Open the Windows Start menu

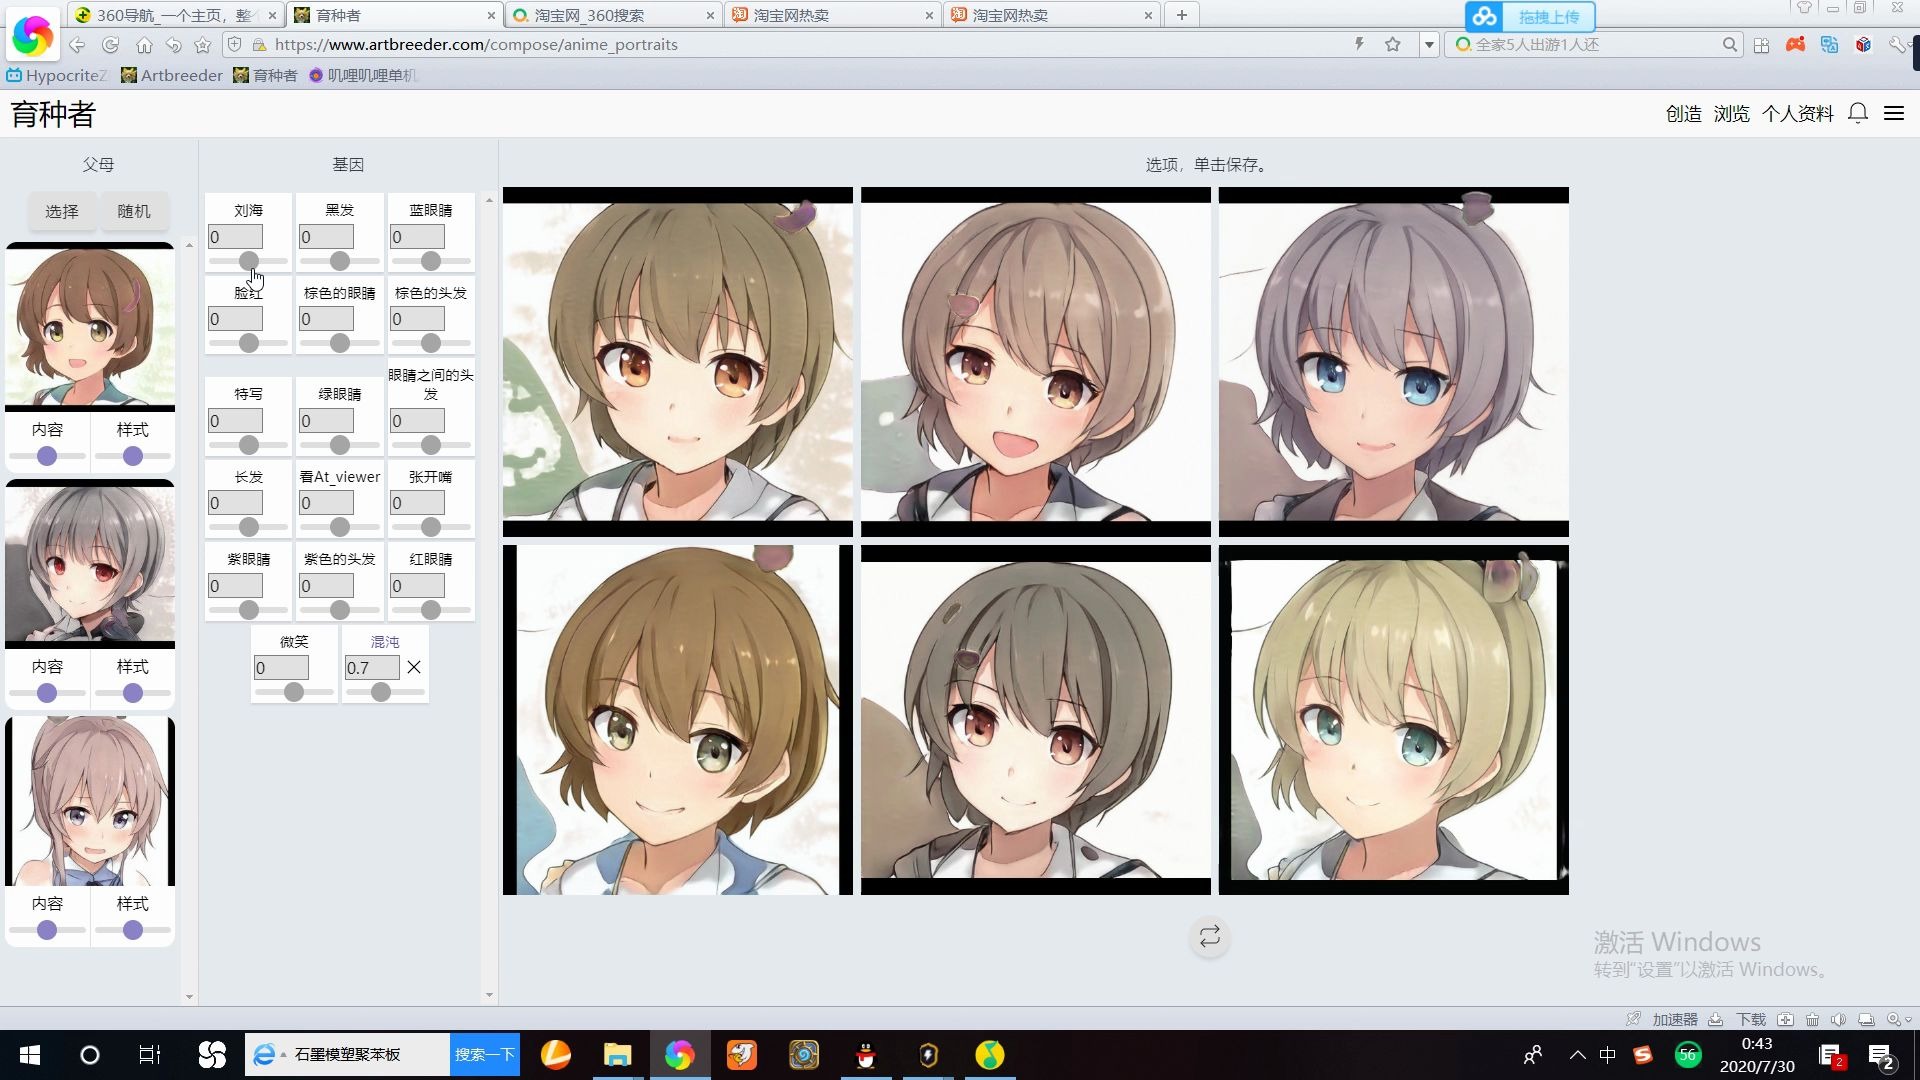click(x=30, y=1055)
